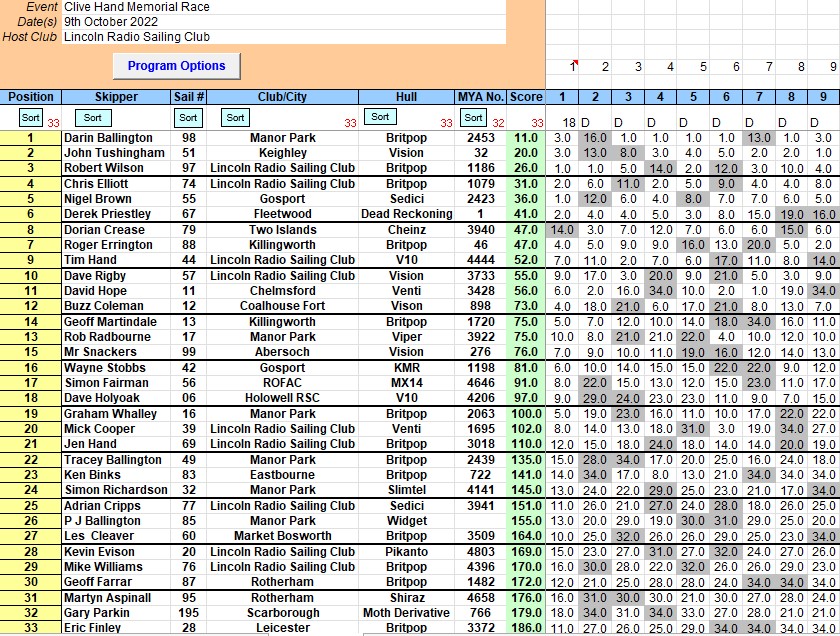Image resolution: width=840 pixels, height=636 pixels.
Task: Select the Club/City column header
Action: click(x=282, y=97)
